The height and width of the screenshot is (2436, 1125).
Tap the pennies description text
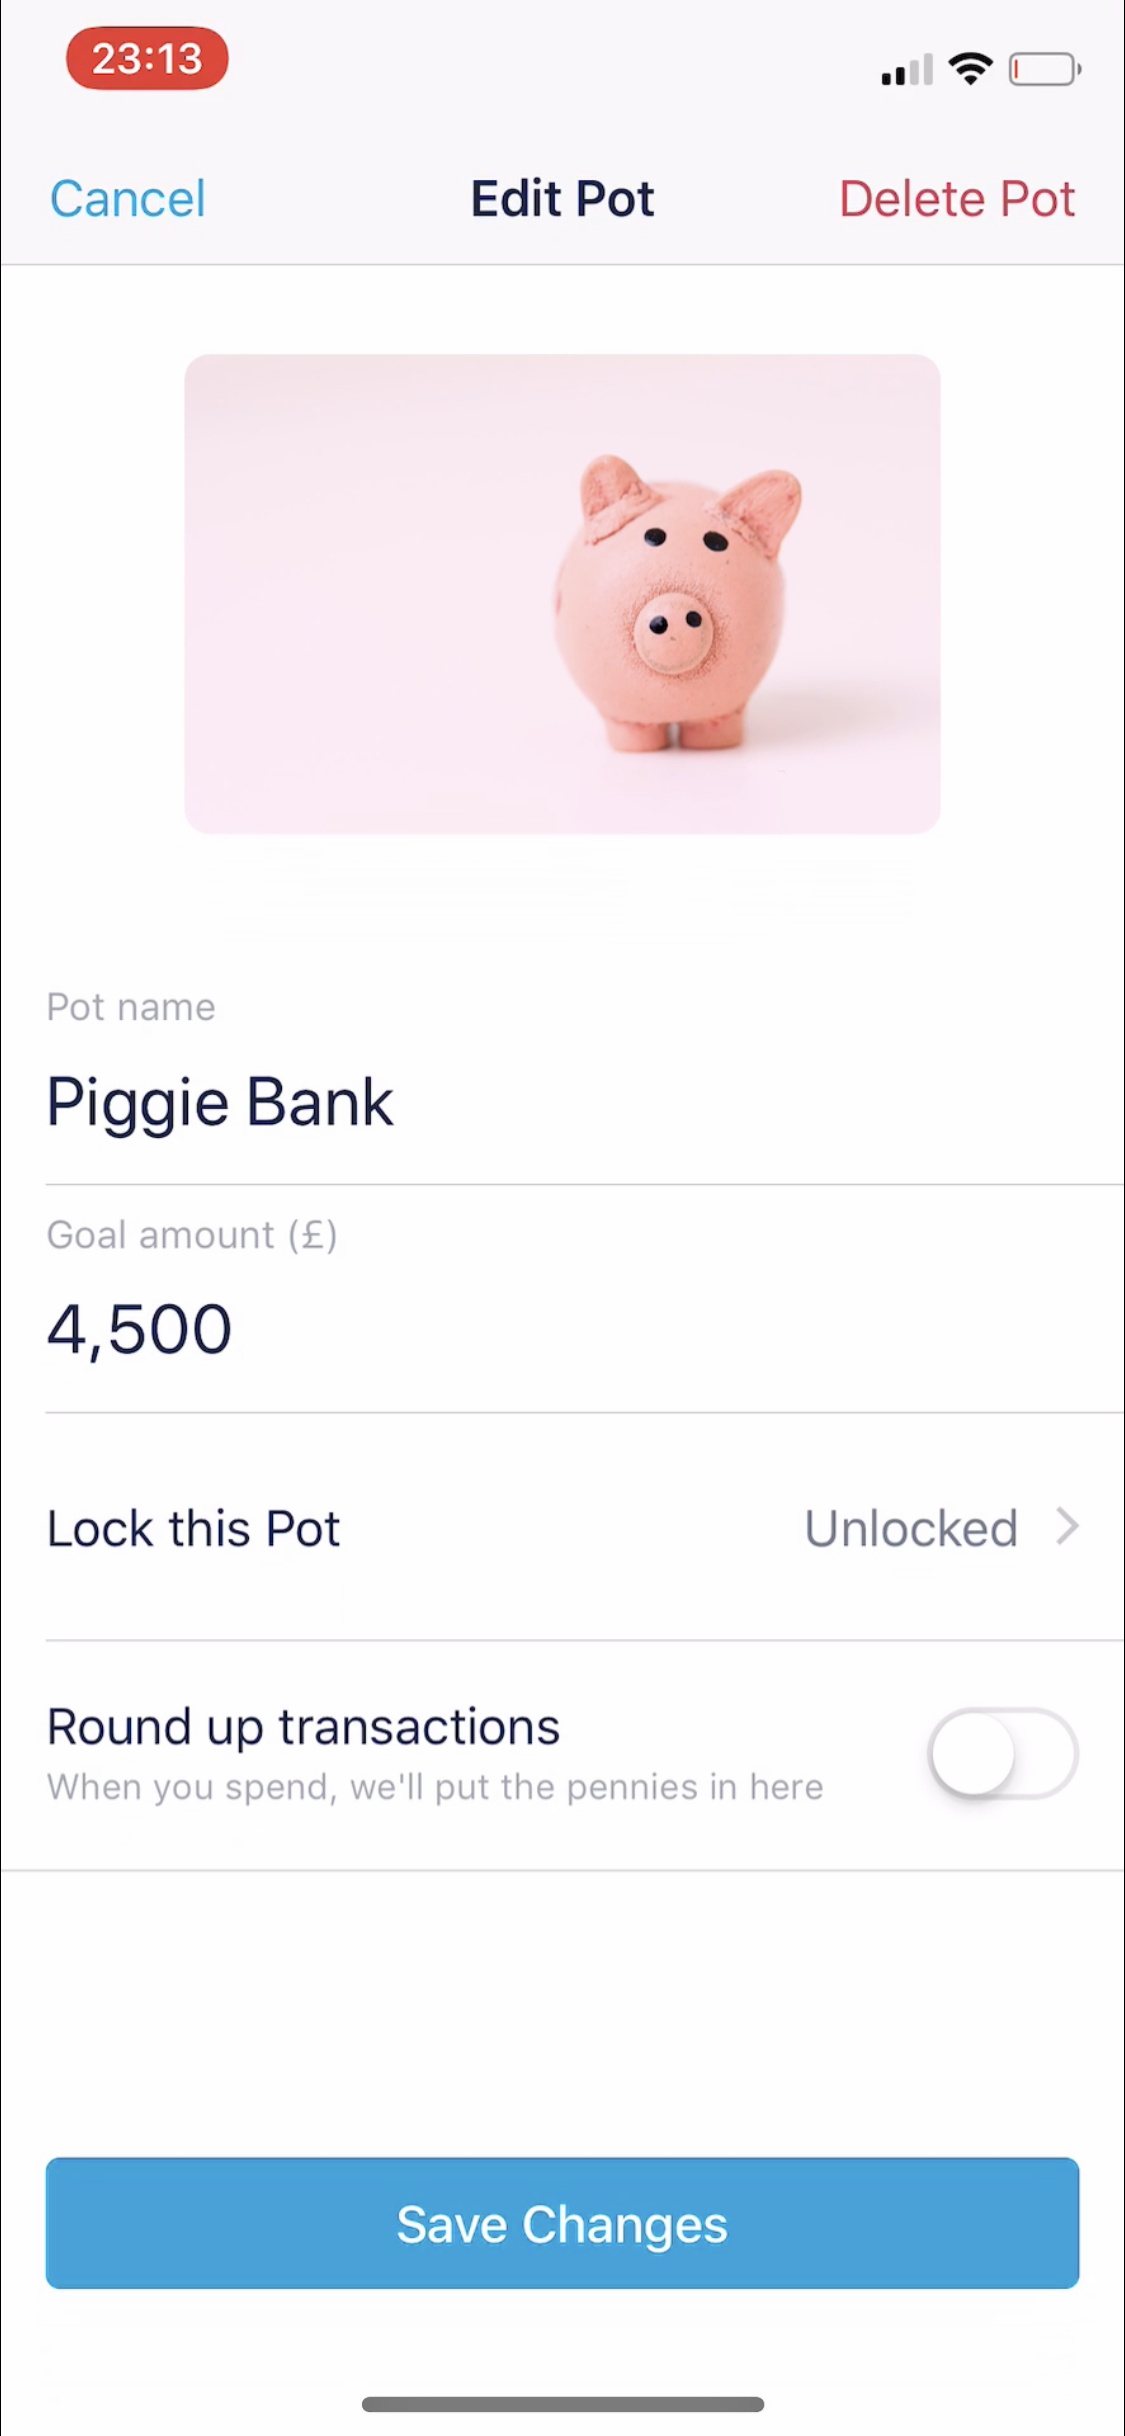(435, 1787)
